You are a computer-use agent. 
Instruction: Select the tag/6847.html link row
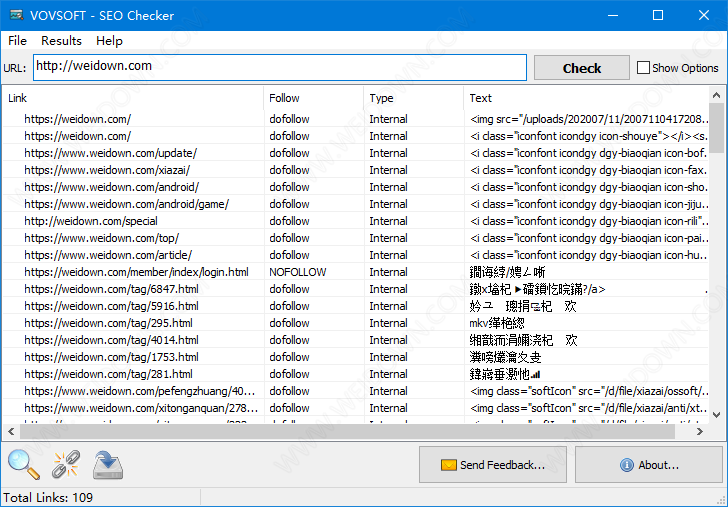(x=356, y=289)
